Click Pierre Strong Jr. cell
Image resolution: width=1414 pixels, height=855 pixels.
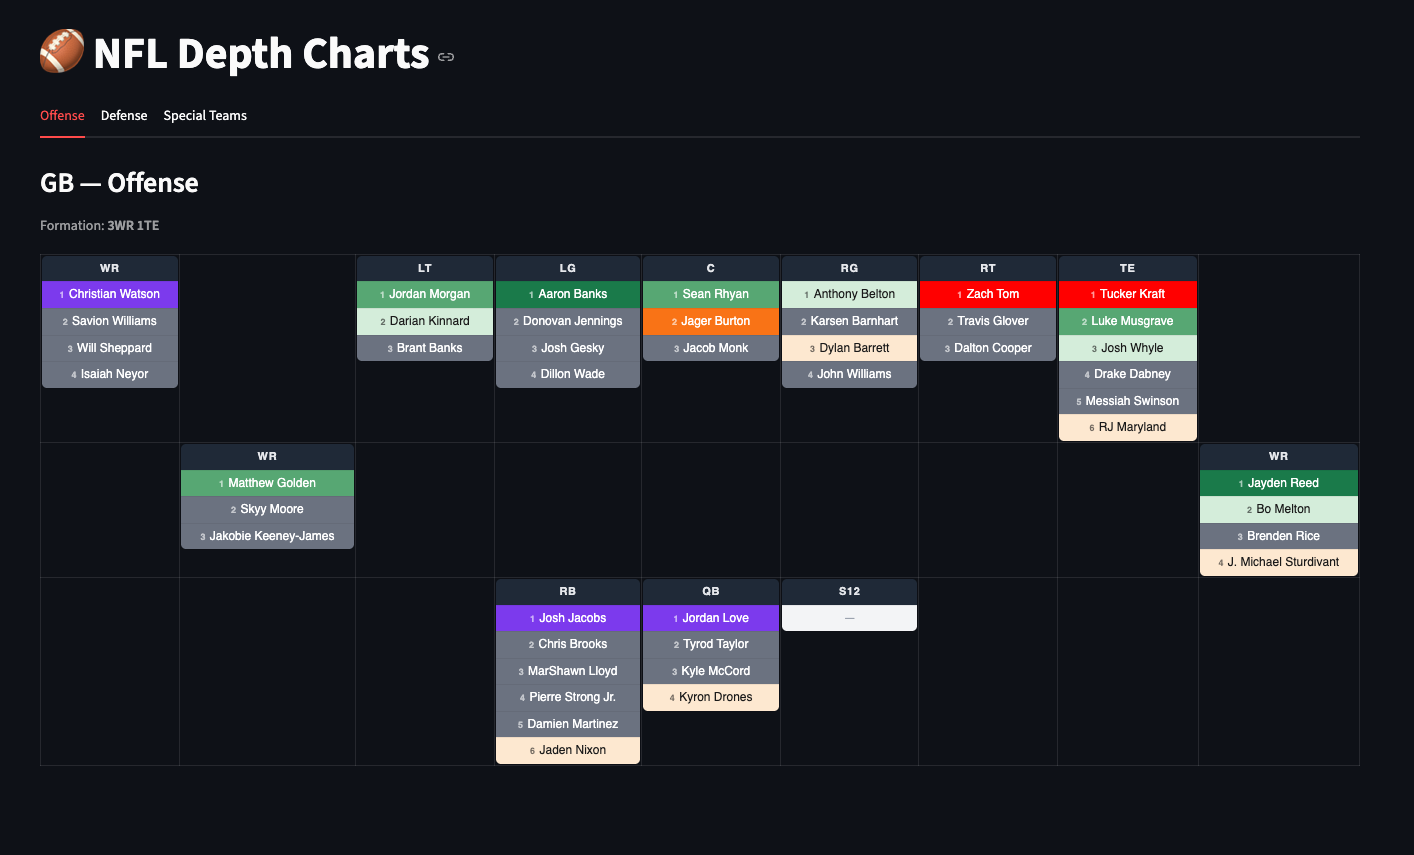click(x=568, y=697)
